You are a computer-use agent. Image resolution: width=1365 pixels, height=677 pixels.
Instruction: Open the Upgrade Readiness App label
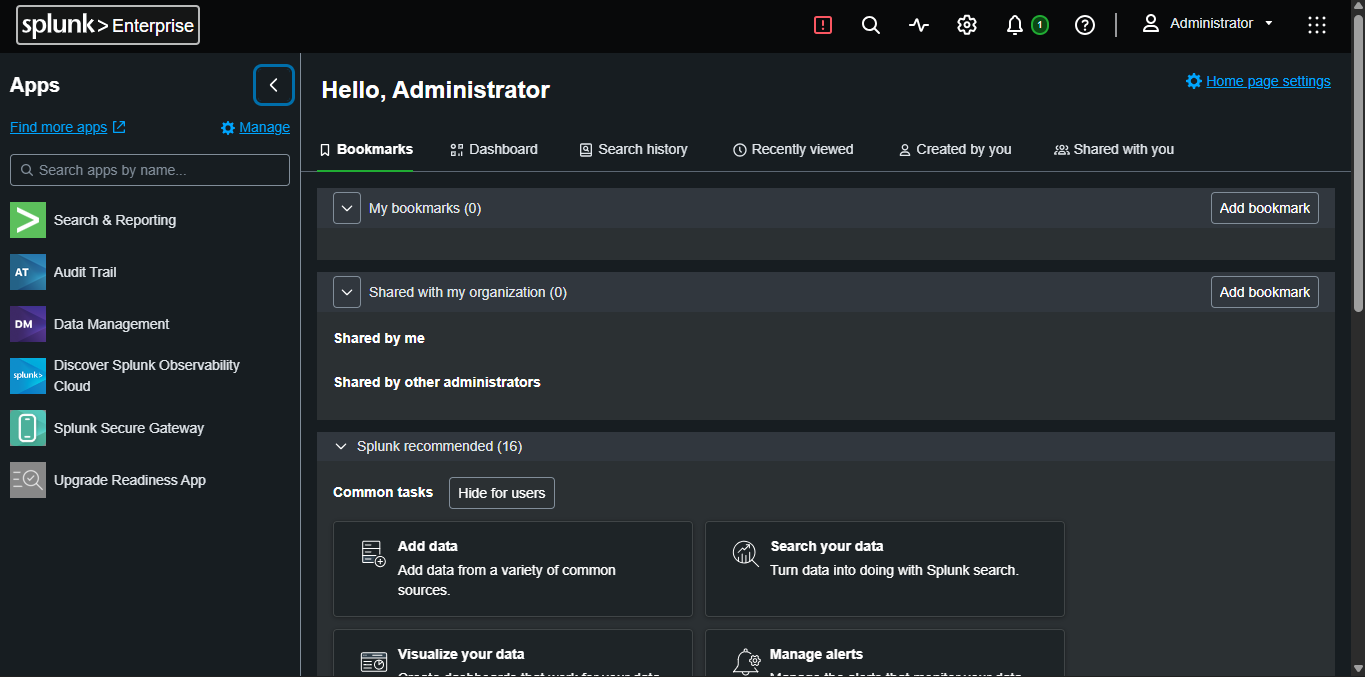[x=130, y=480]
